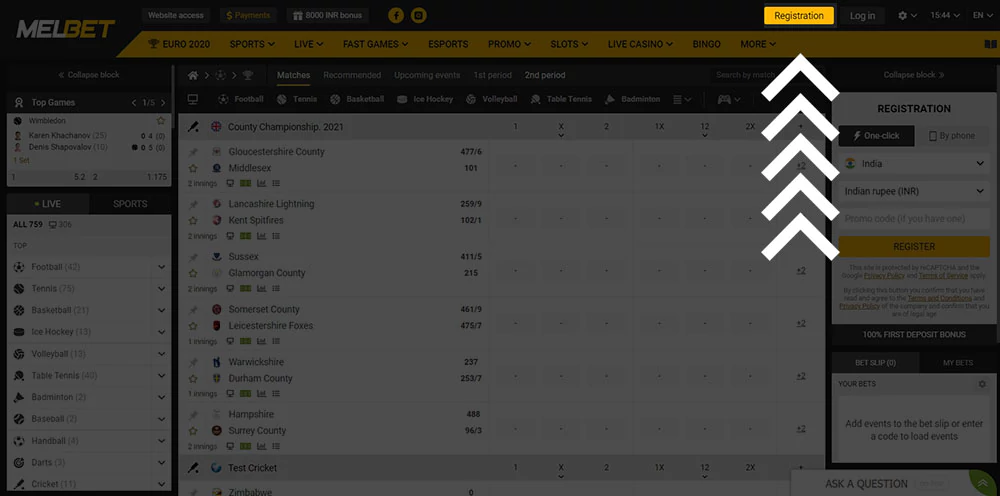
Task: Open the Instagram social link icon
Action: coord(418,15)
